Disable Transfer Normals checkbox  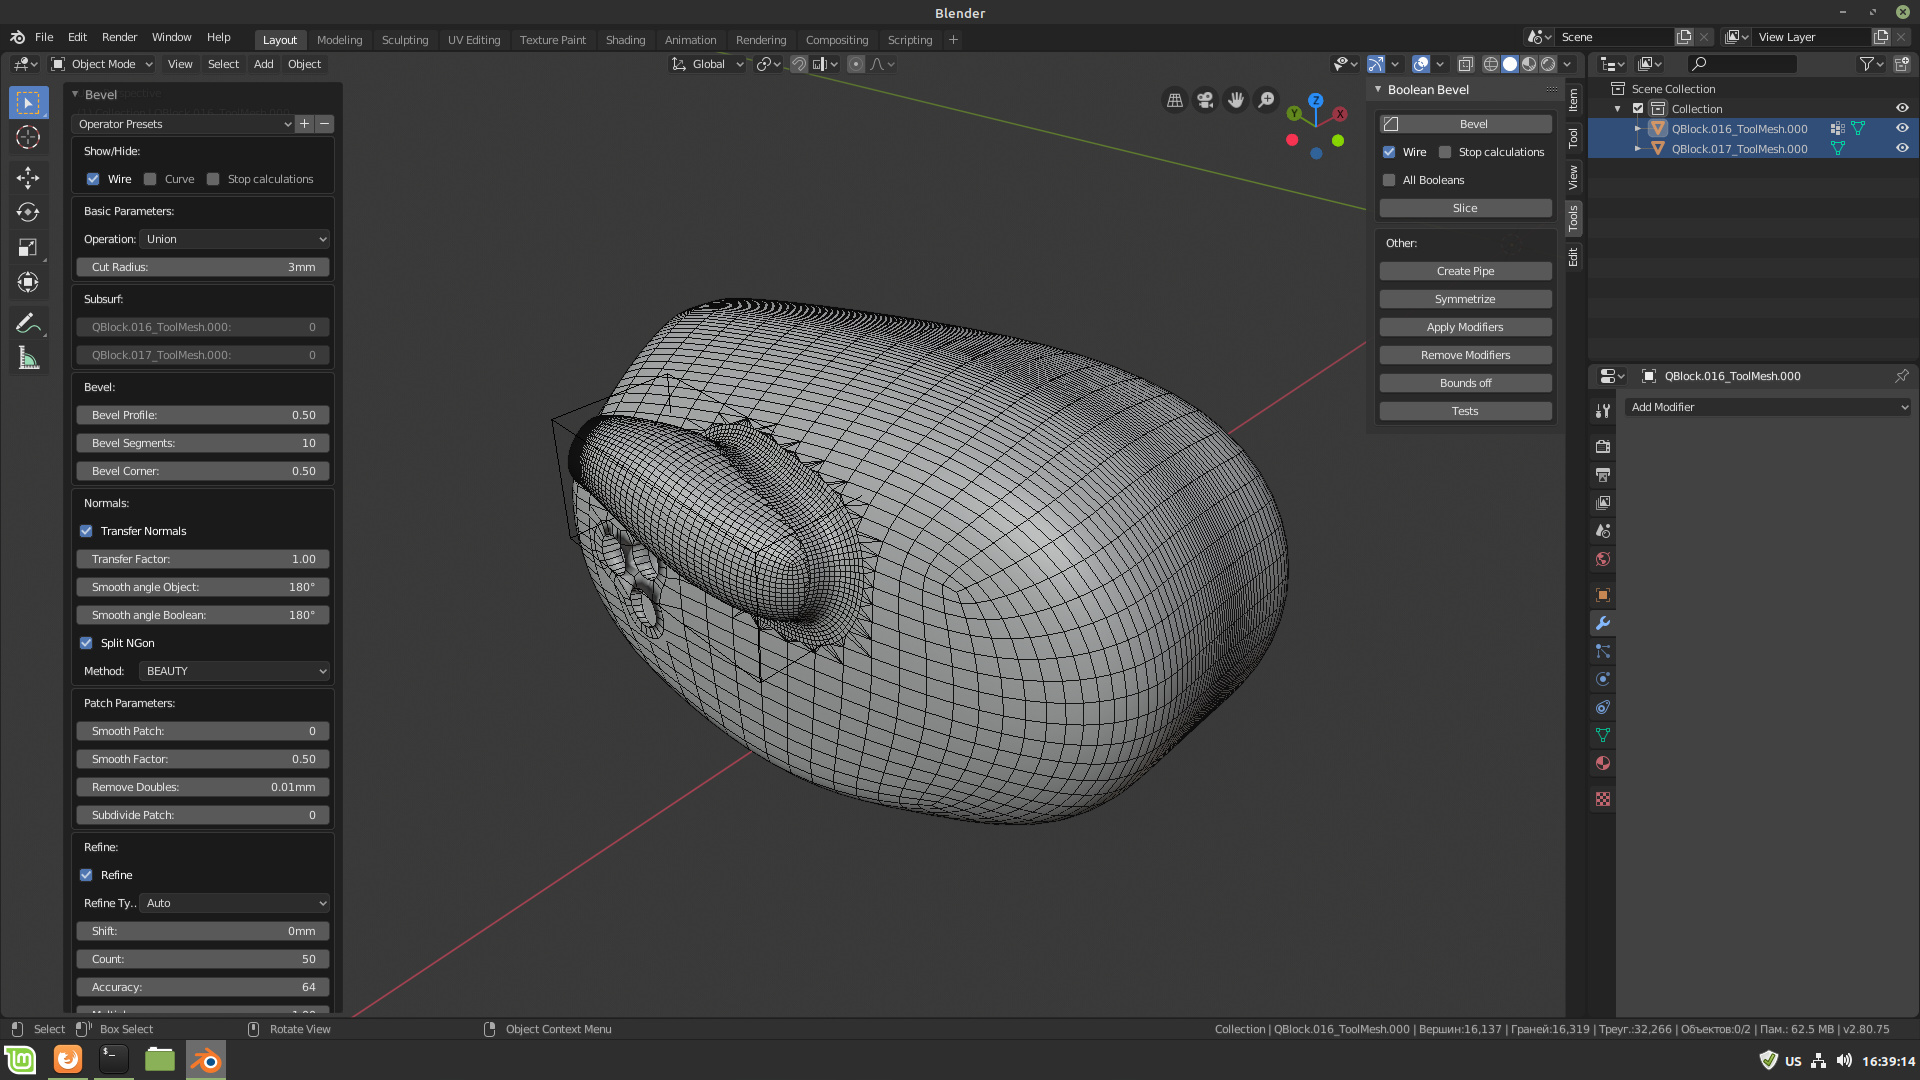click(x=86, y=531)
